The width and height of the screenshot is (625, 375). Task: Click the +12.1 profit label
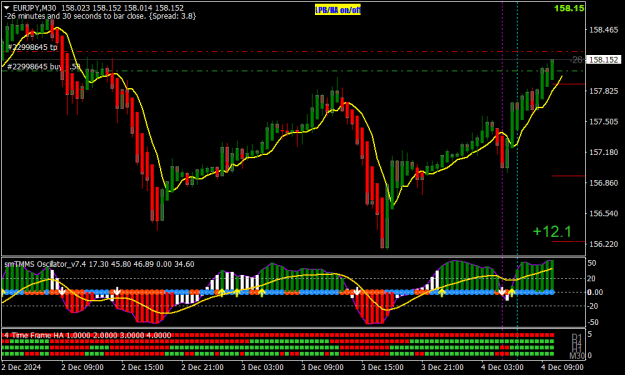(552, 231)
